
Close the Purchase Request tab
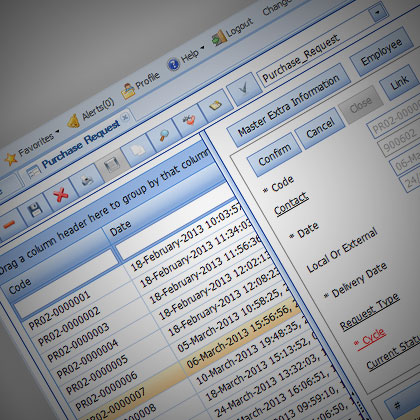pos(125,117)
